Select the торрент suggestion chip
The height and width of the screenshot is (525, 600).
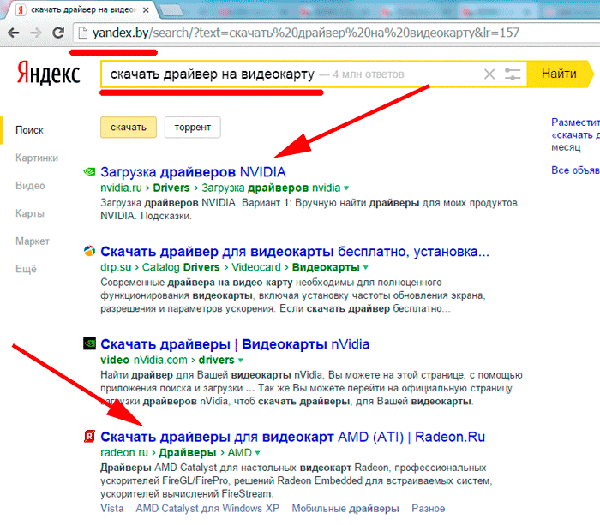(x=192, y=127)
